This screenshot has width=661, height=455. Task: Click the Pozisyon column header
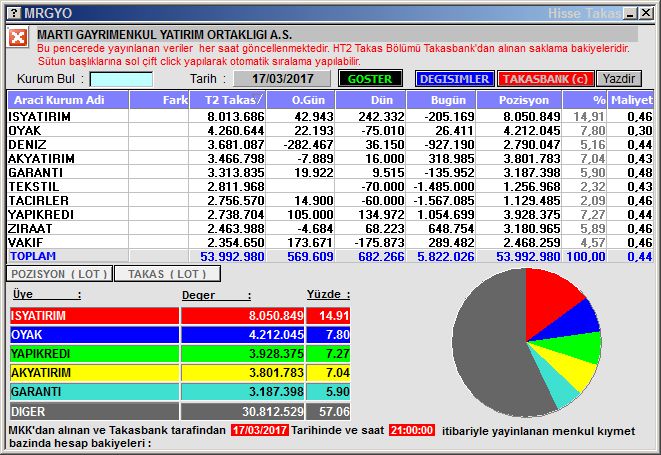pos(519,100)
